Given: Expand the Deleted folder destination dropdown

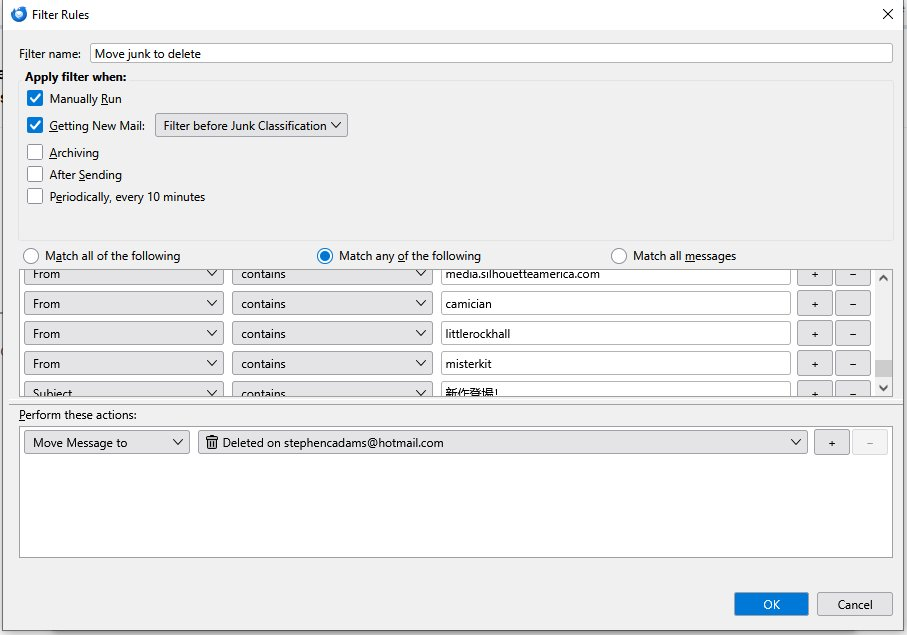Looking at the screenshot, I should point(502,442).
